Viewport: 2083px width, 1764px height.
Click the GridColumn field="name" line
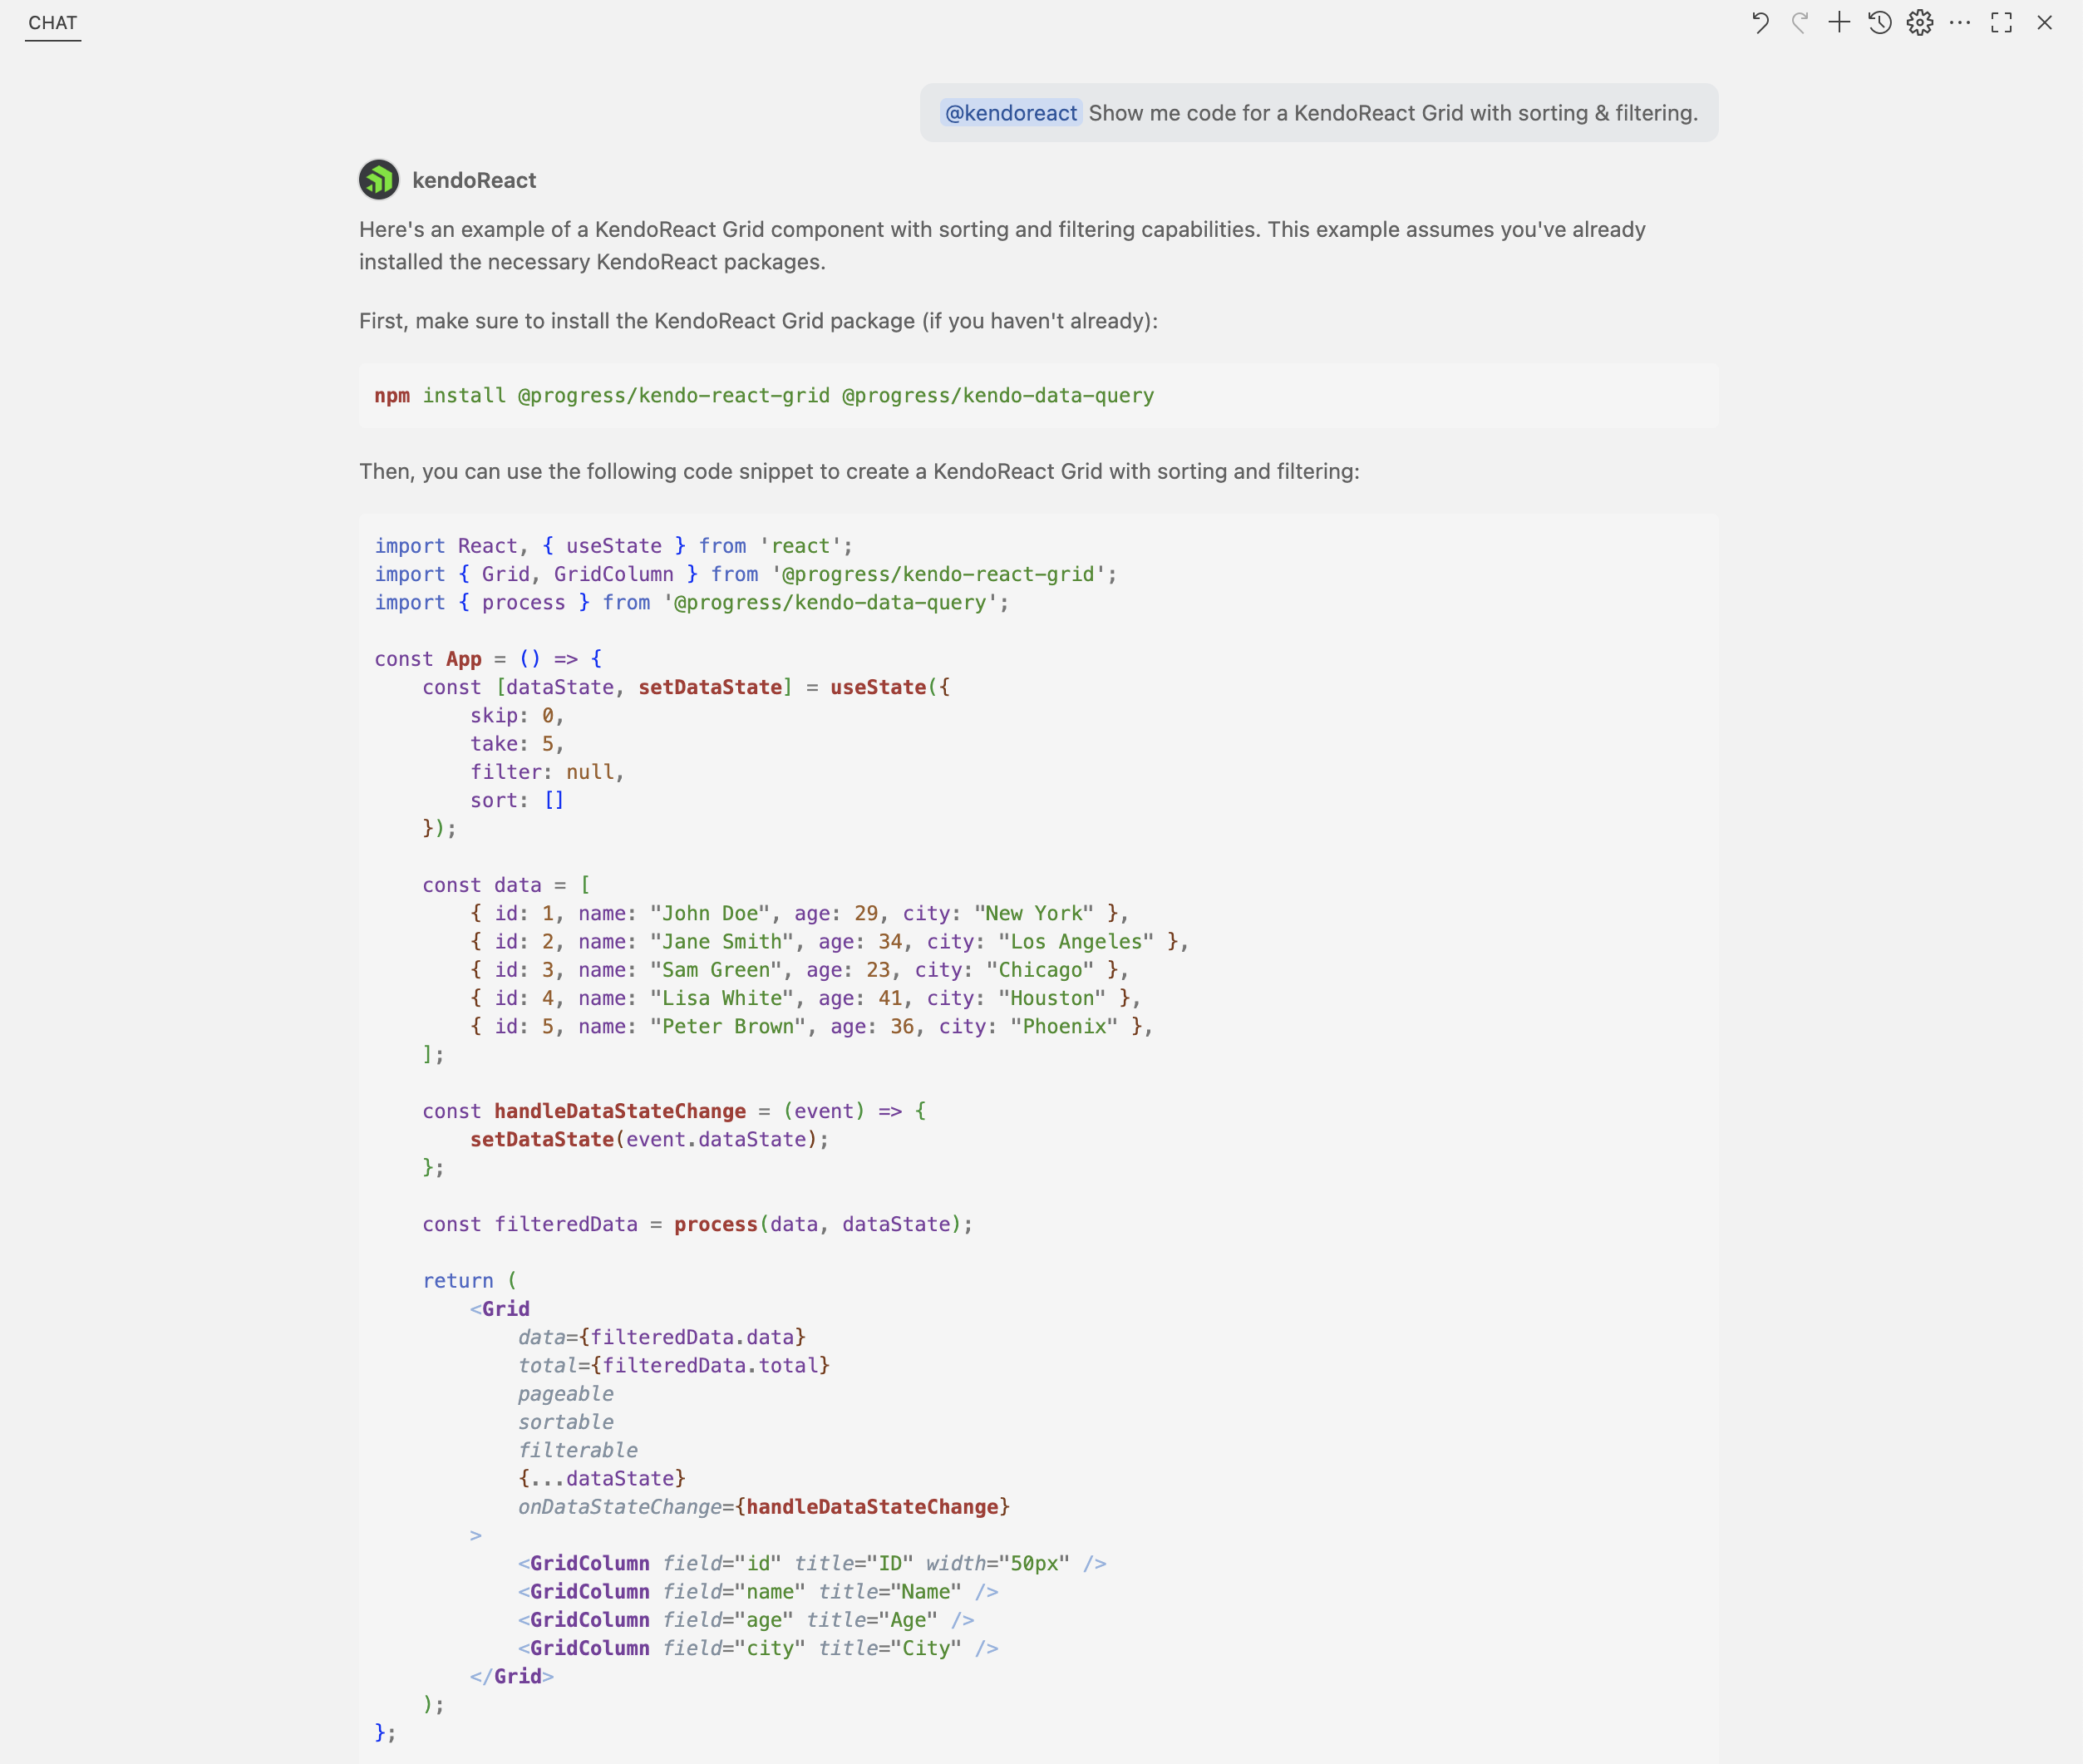point(758,1591)
